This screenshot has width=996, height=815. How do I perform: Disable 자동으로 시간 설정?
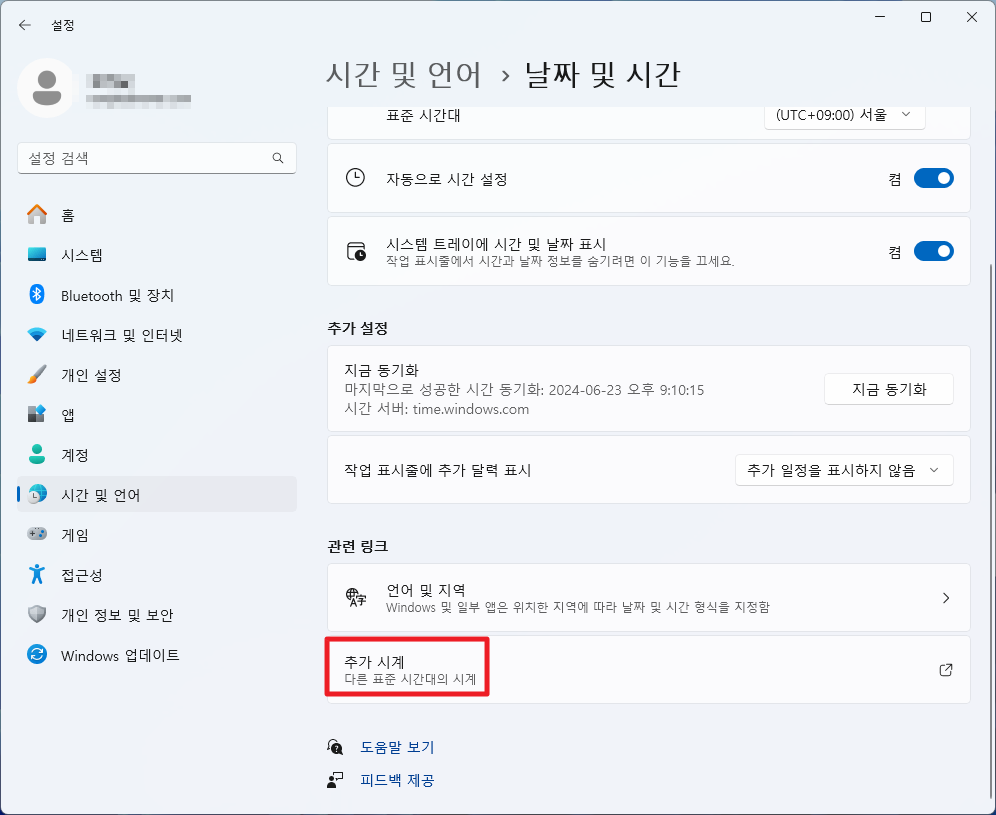click(933, 178)
